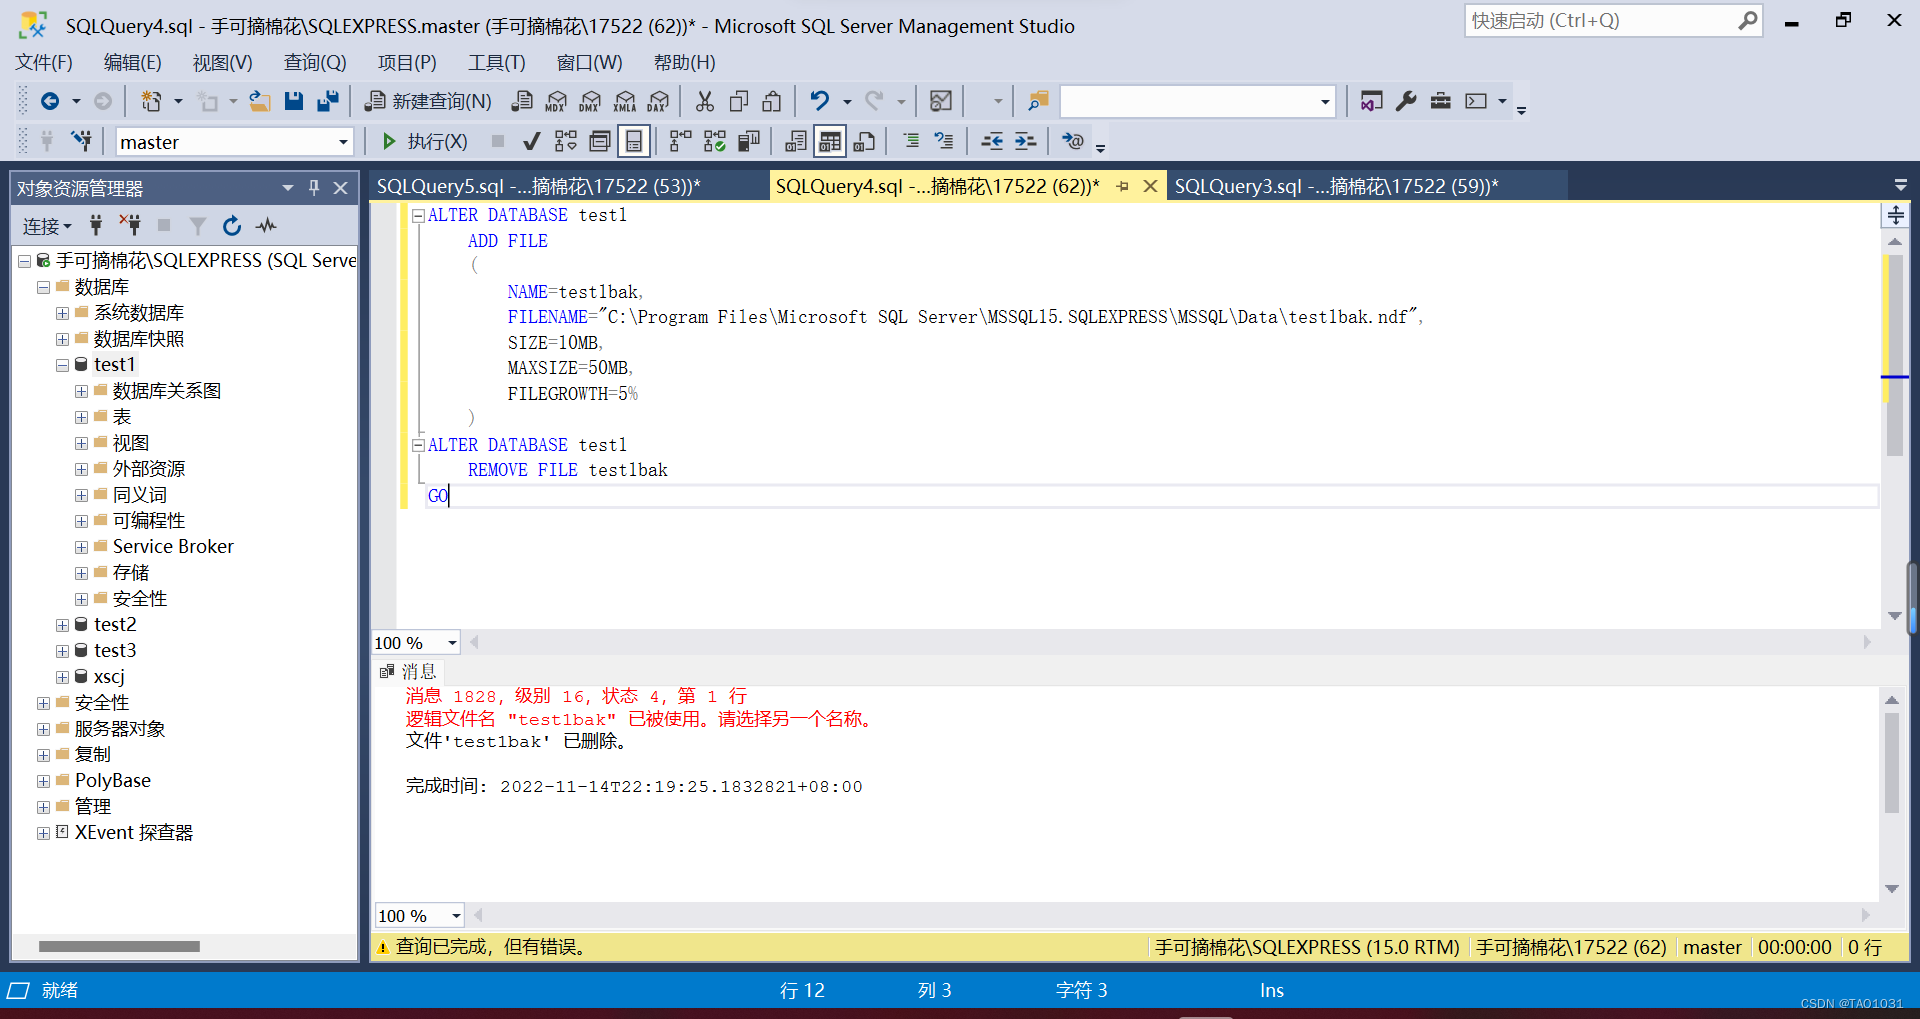Collapse first ALTER DATABASE code block

[418, 216]
